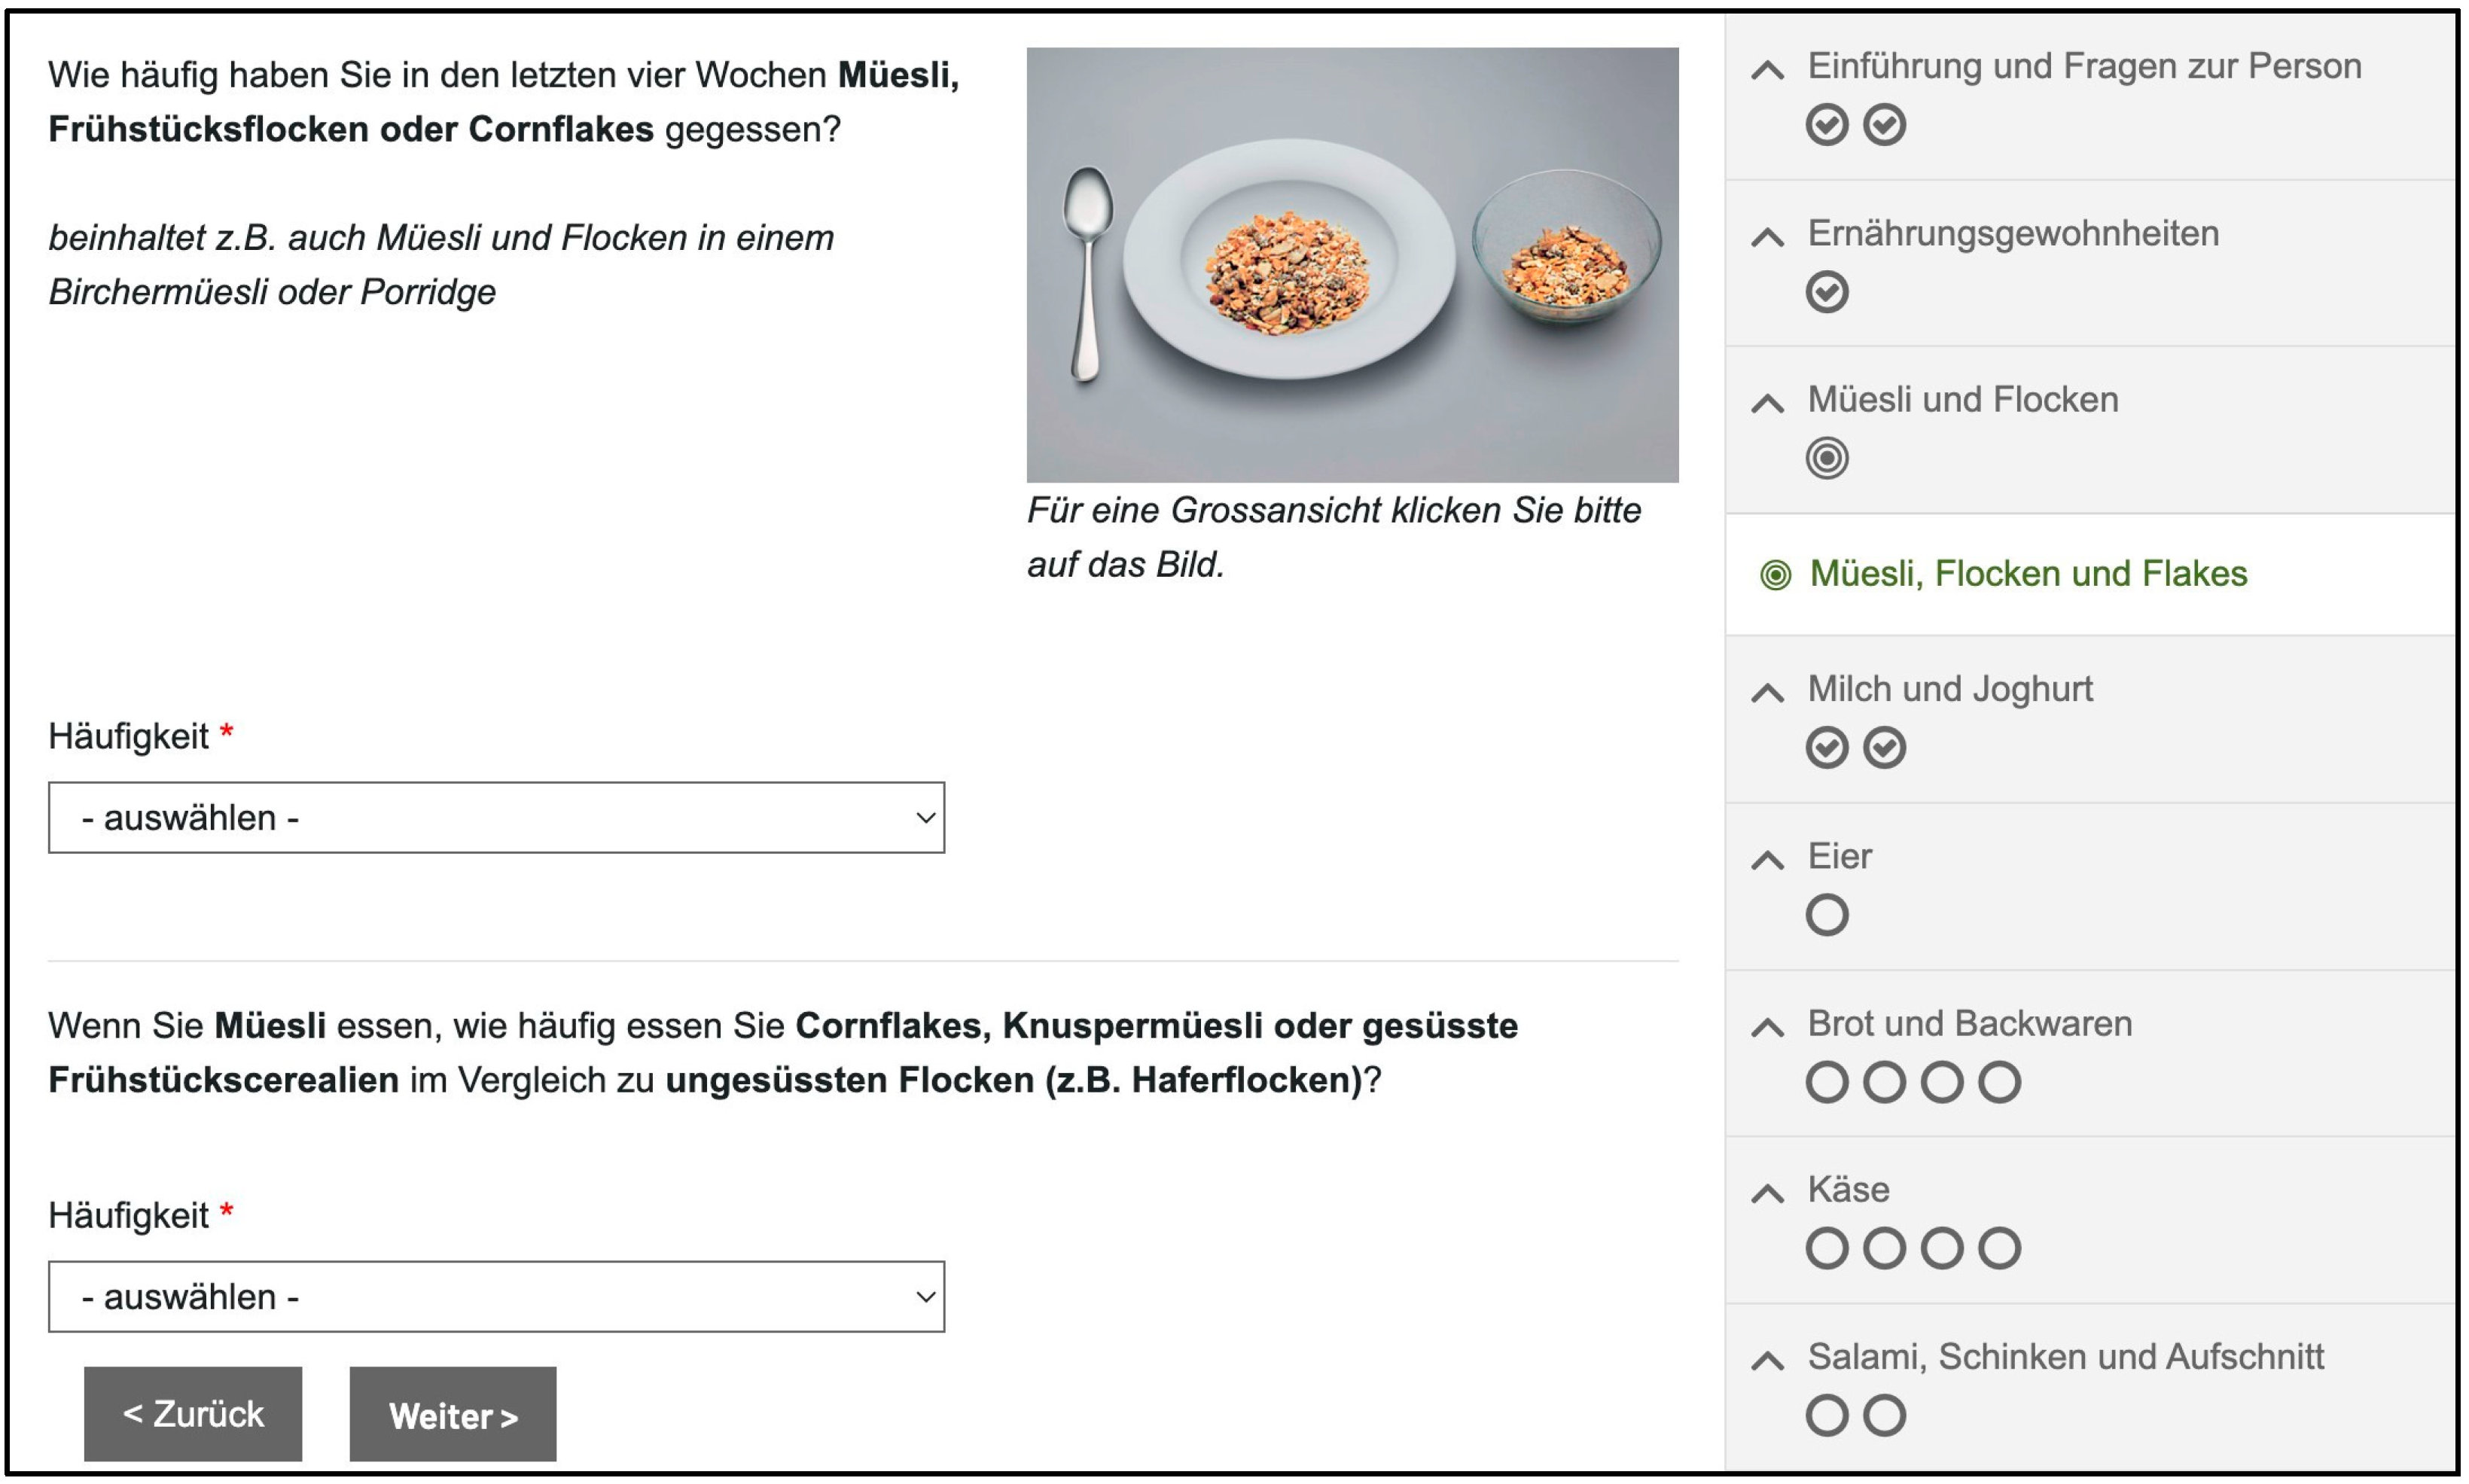Select second circle under Salami, Schinken und Aufschnitt
2469x1484 pixels.
[1884, 1415]
